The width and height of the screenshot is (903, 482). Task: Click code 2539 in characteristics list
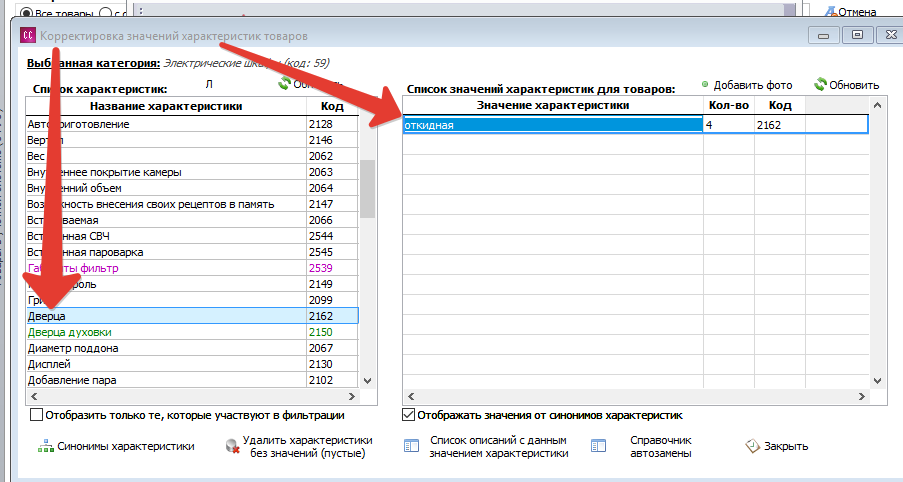pyautogui.click(x=332, y=268)
